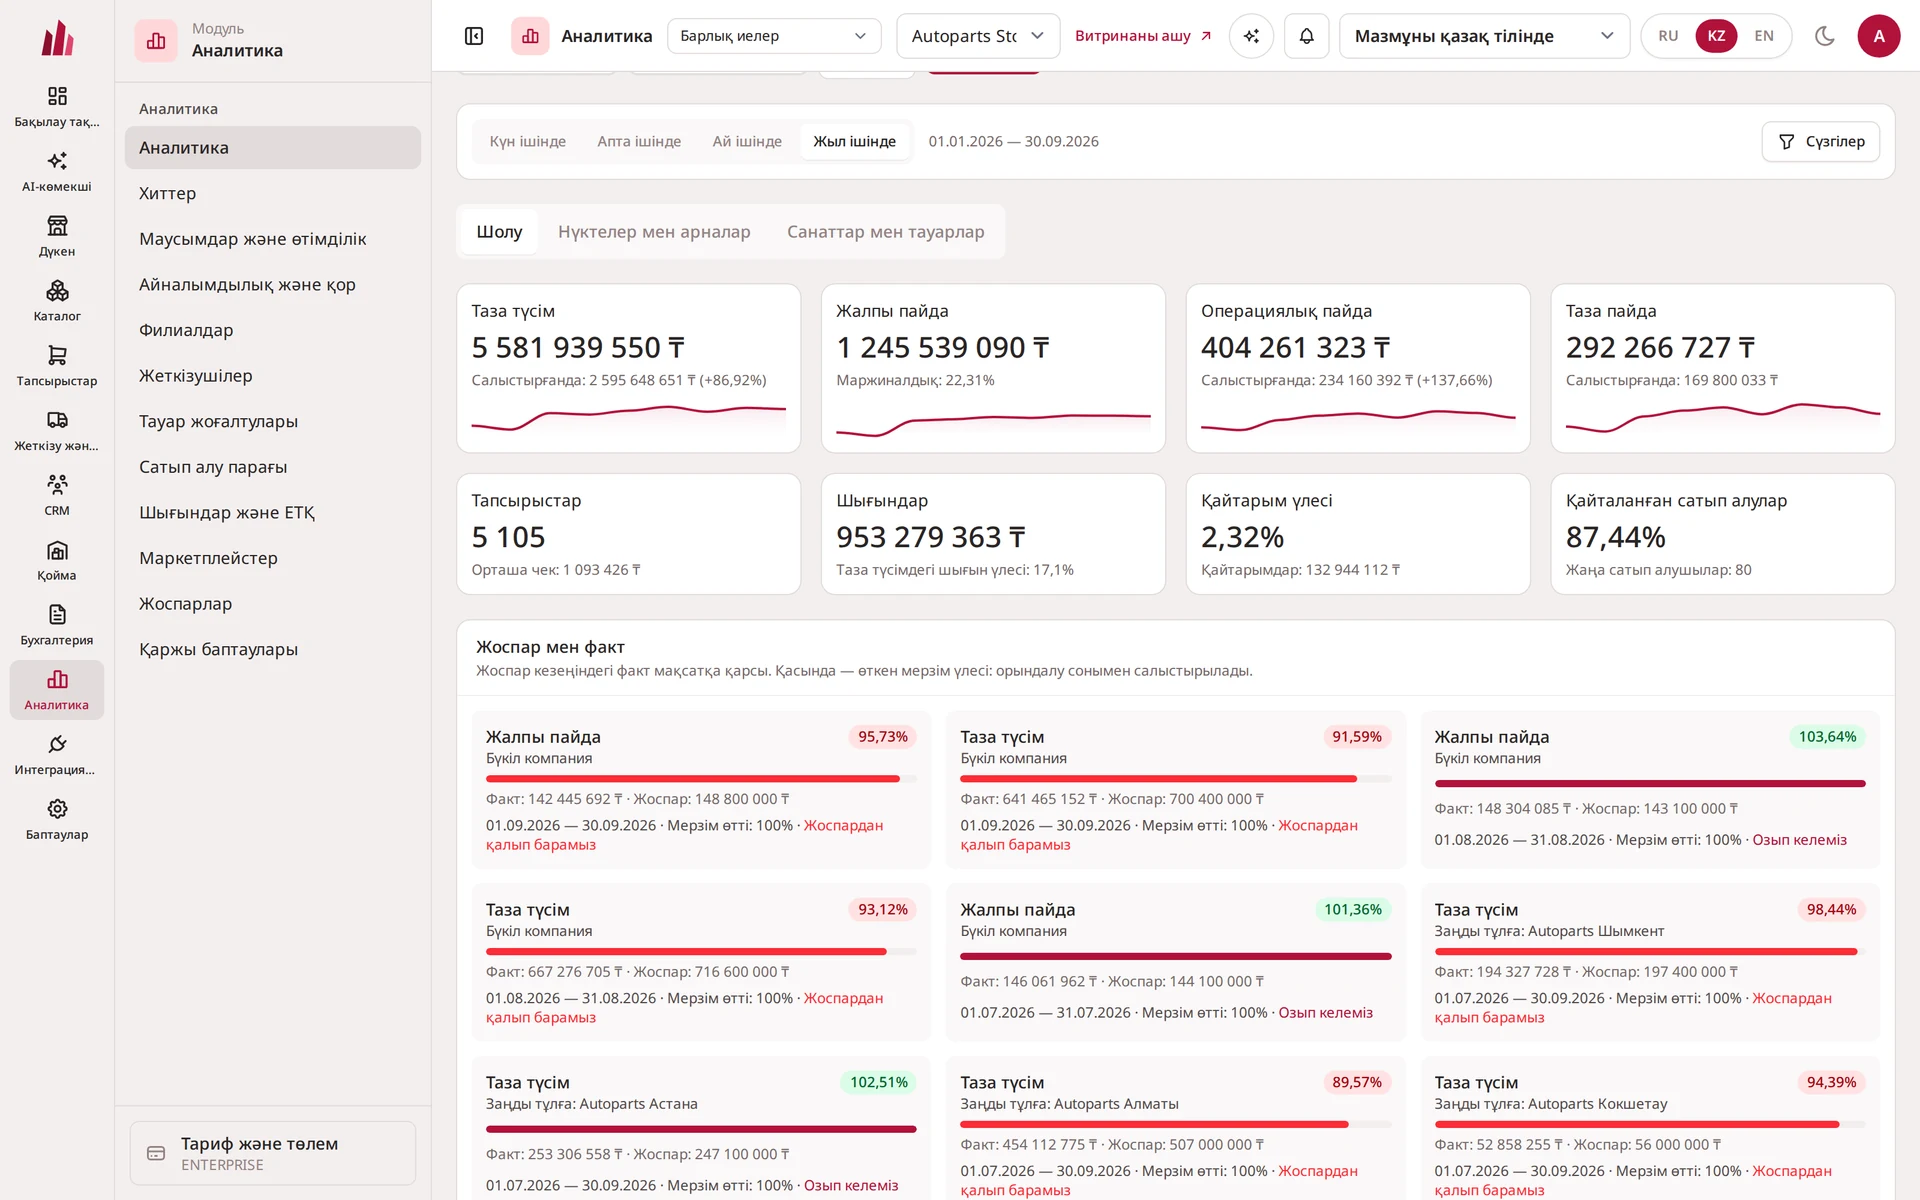This screenshot has width=1920, height=1200.
Task: Switch to the Нүктелер мен арналар tab
Action: (x=654, y=232)
